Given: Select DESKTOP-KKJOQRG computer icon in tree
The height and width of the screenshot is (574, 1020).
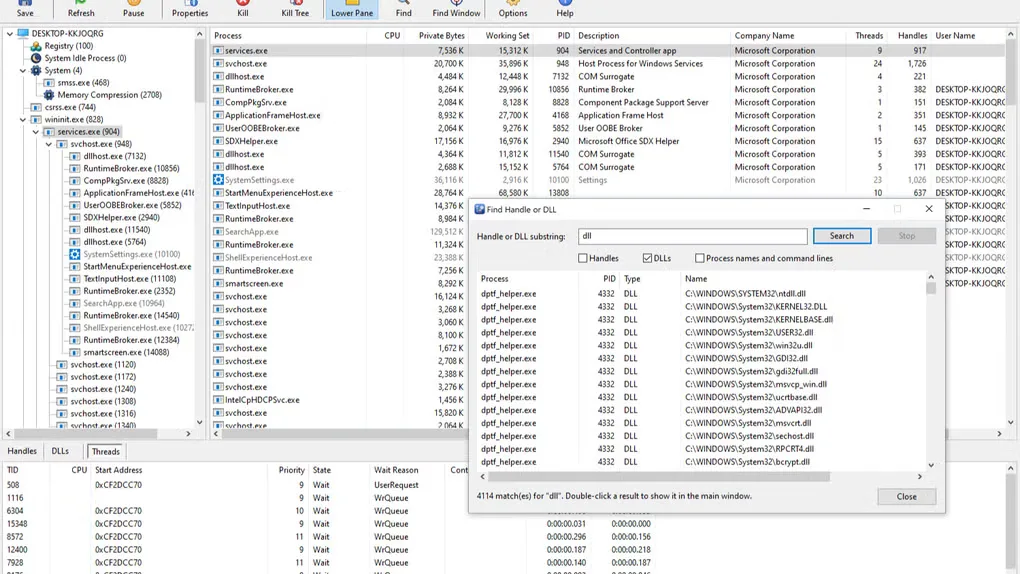Looking at the screenshot, I should pyautogui.click(x=23, y=33).
